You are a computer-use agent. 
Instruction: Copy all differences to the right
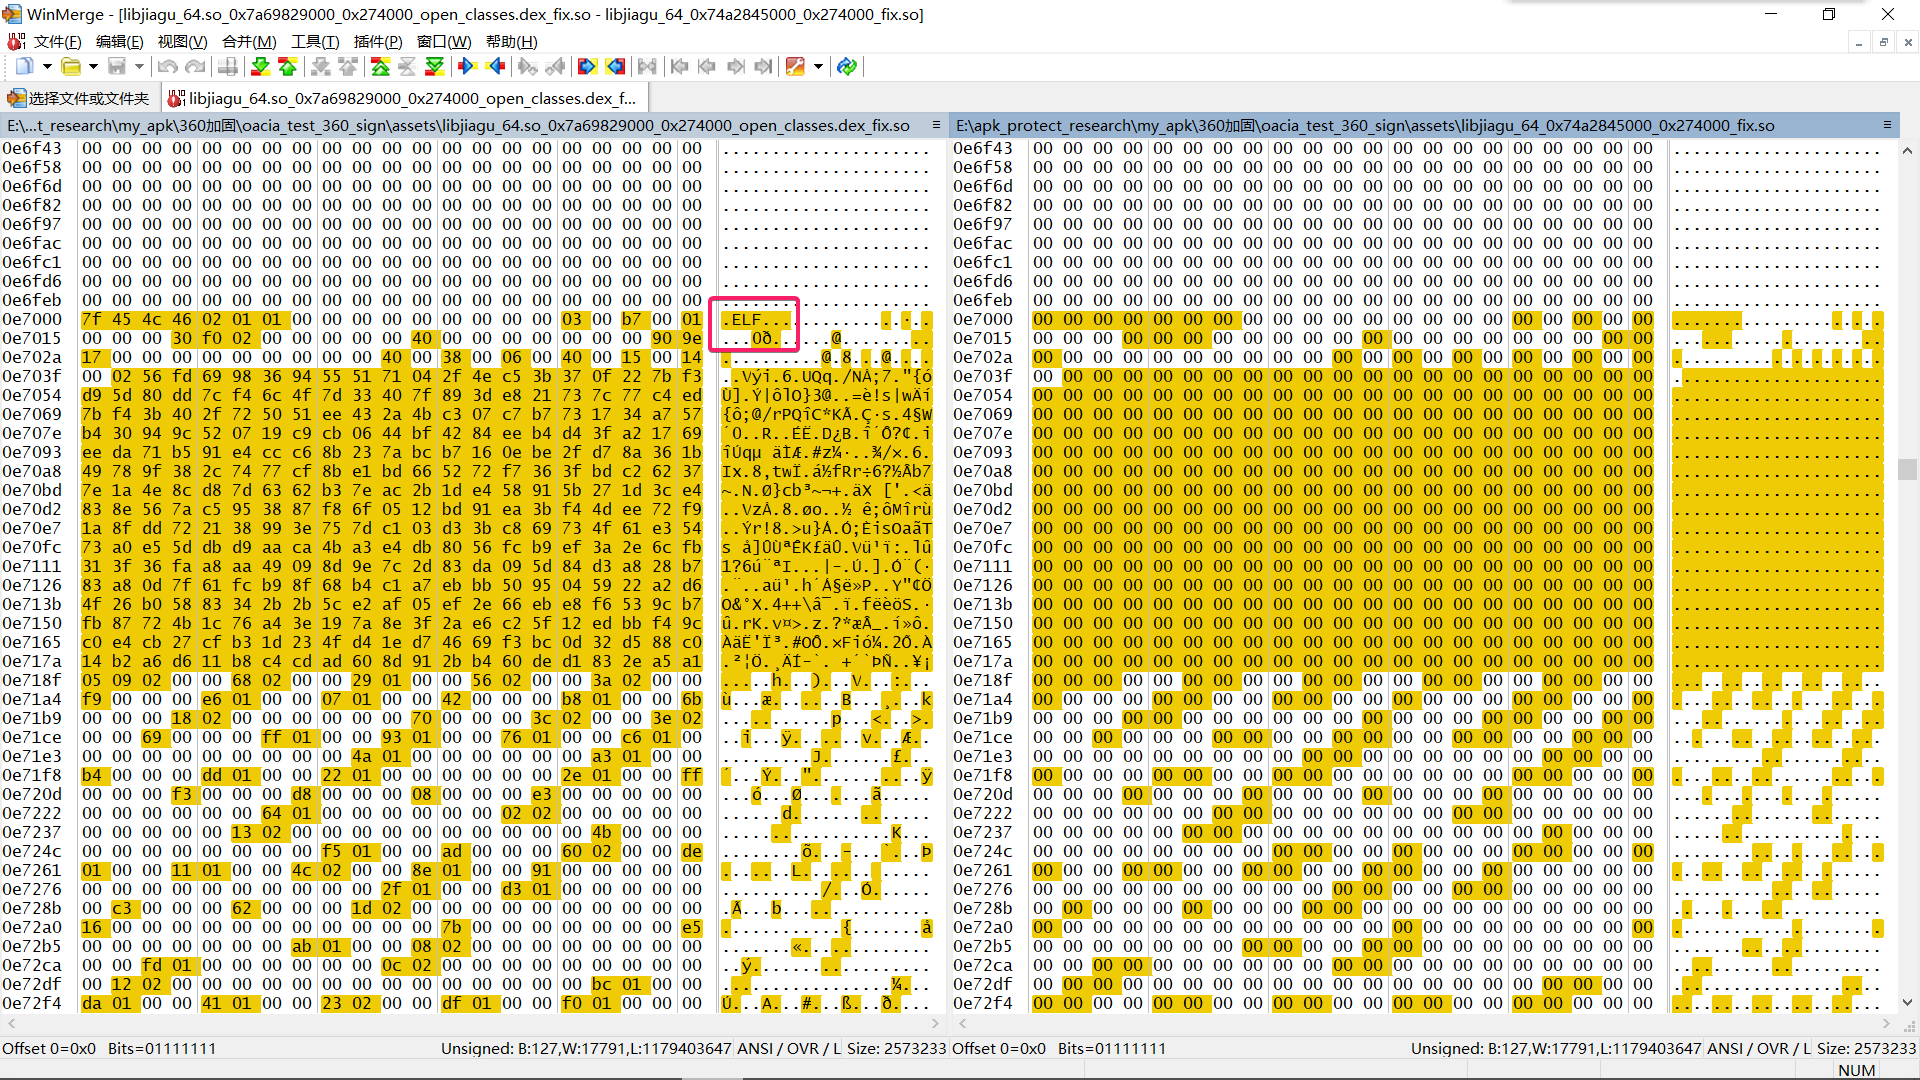click(x=587, y=67)
